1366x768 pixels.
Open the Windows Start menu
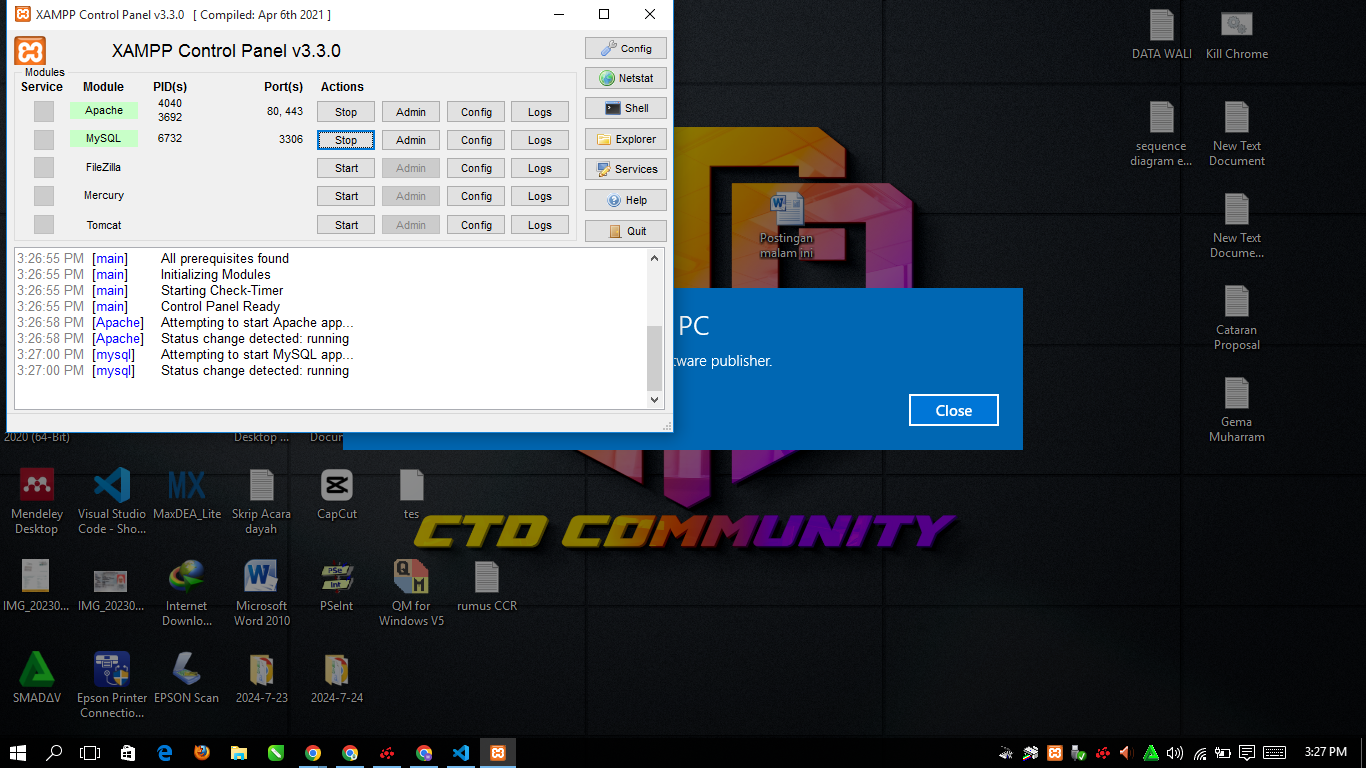(x=18, y=753)
